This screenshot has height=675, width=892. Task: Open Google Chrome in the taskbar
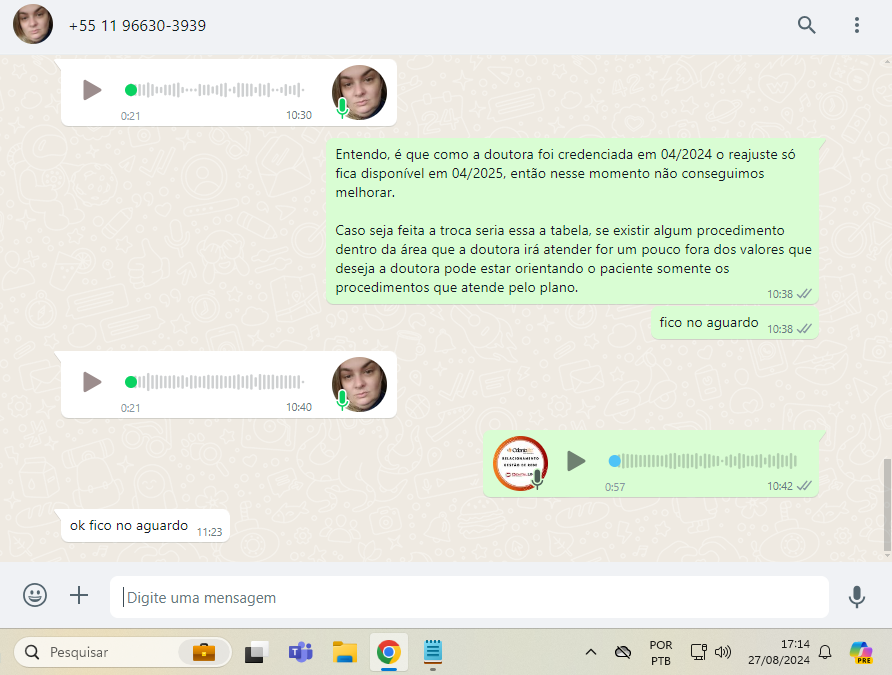point(388,652)
